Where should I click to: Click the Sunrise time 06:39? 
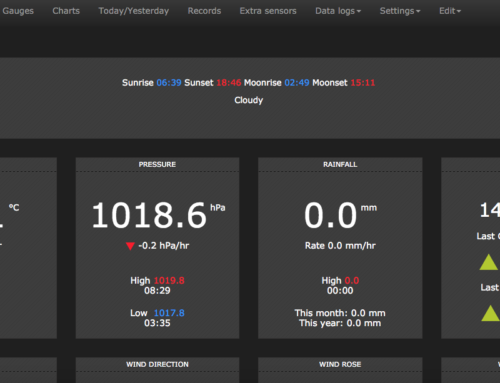click(x=169, y=83)
